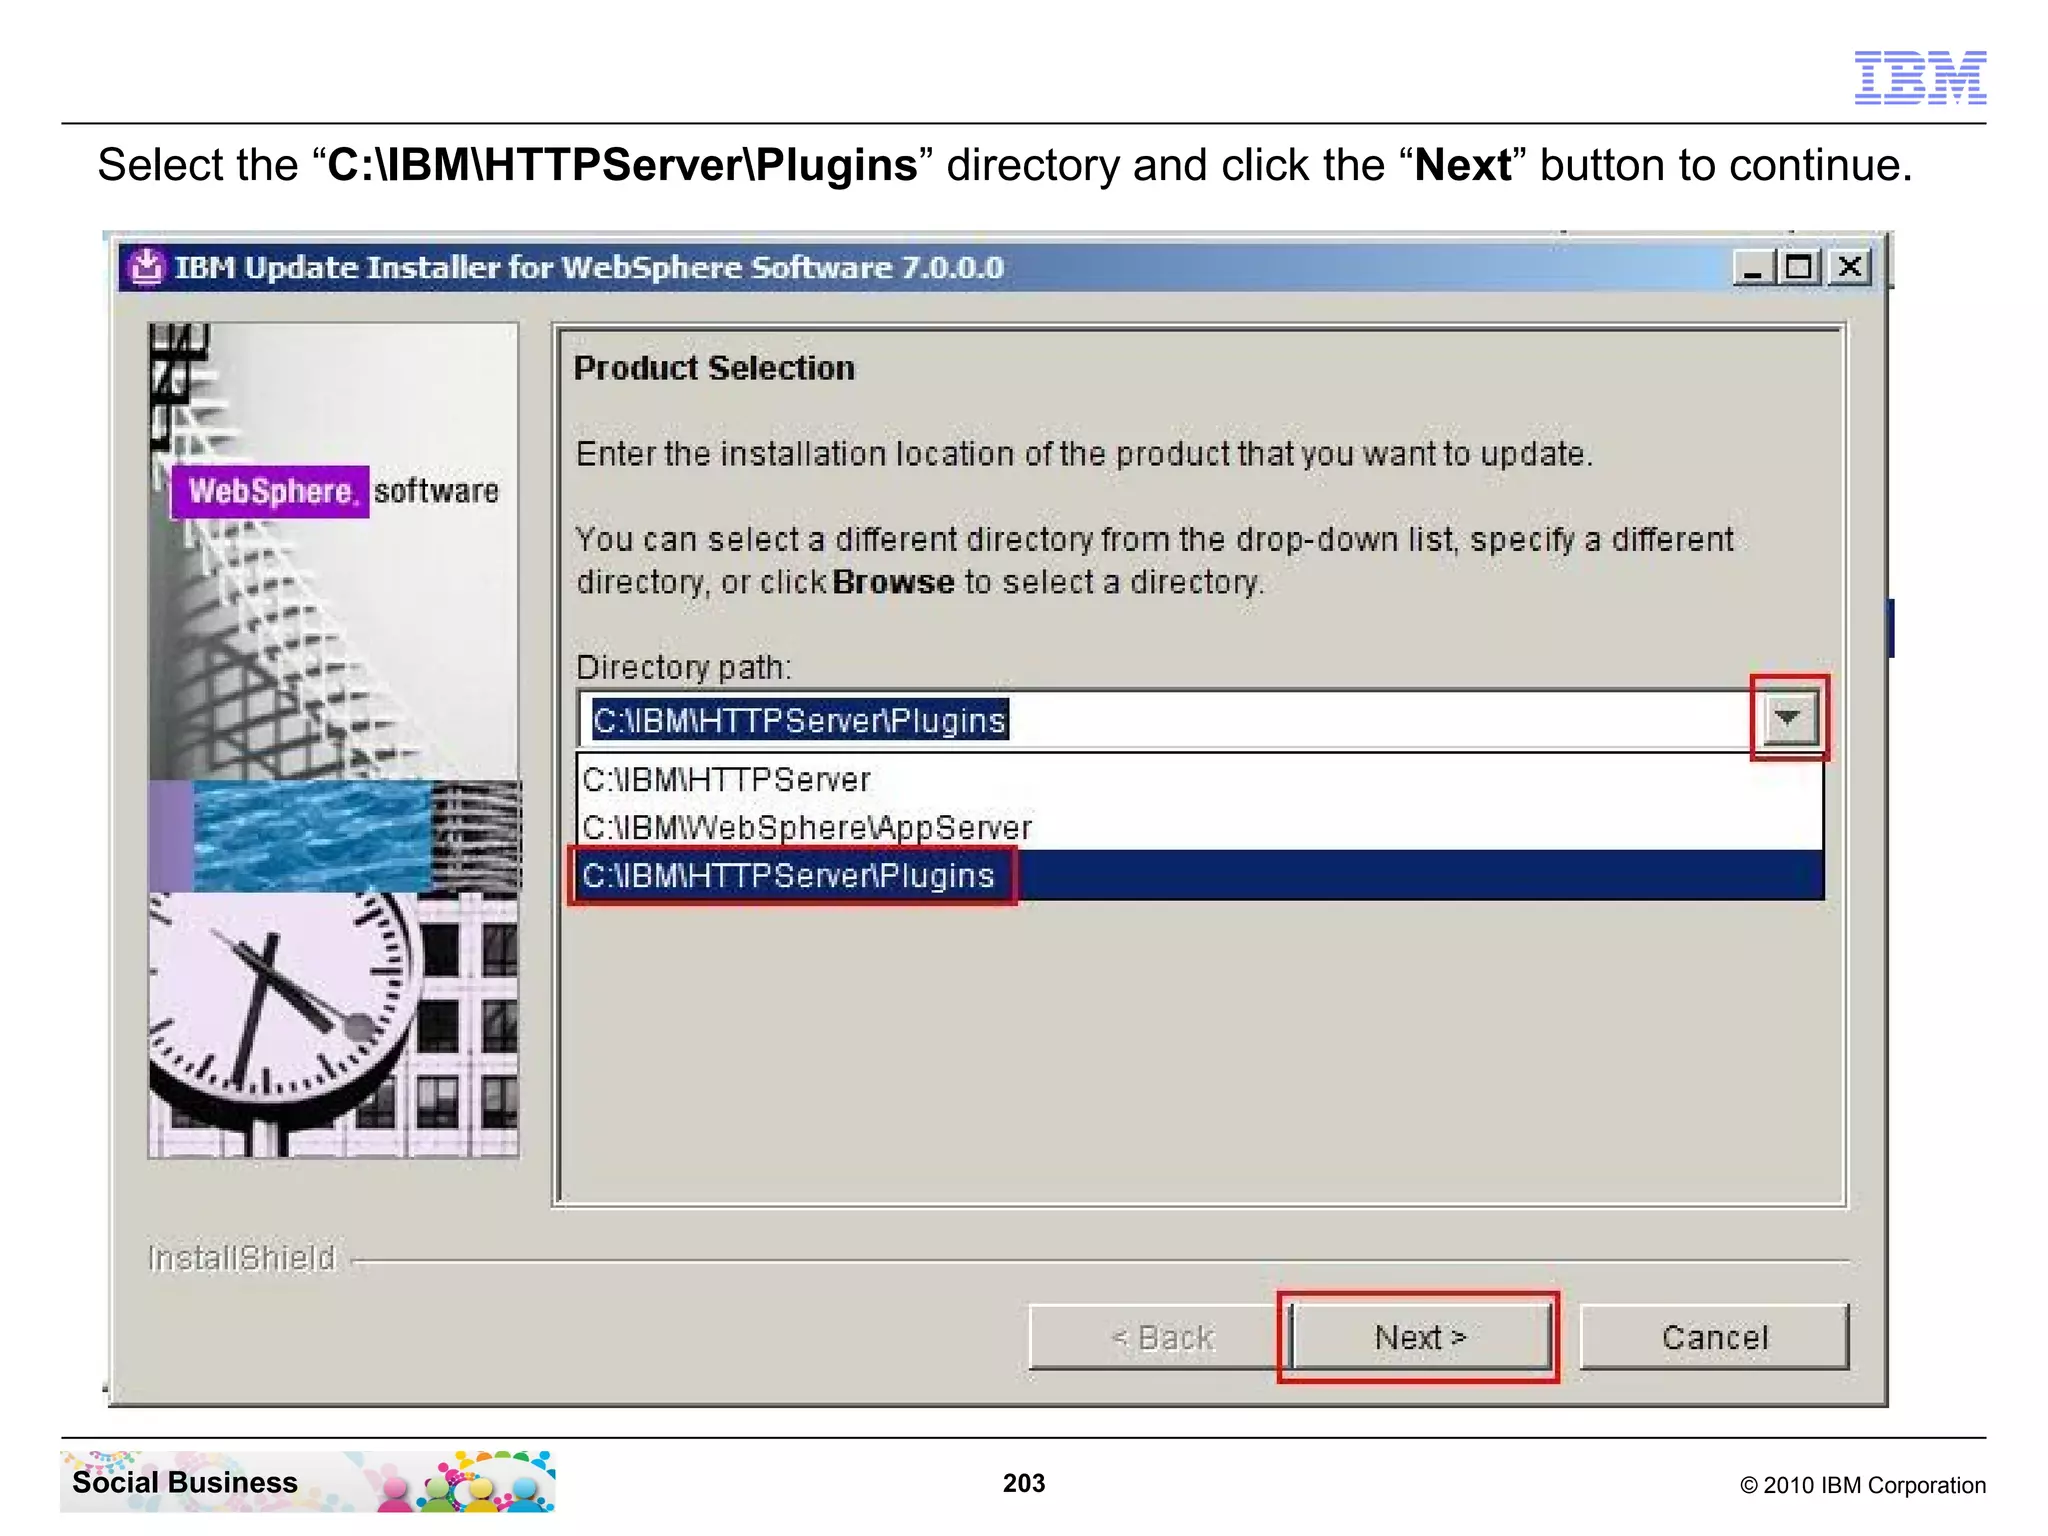Image resolution: width=2048 pixels, height=1536 pixels.
Task: Click the window title text
Action: tap(589, 267)
